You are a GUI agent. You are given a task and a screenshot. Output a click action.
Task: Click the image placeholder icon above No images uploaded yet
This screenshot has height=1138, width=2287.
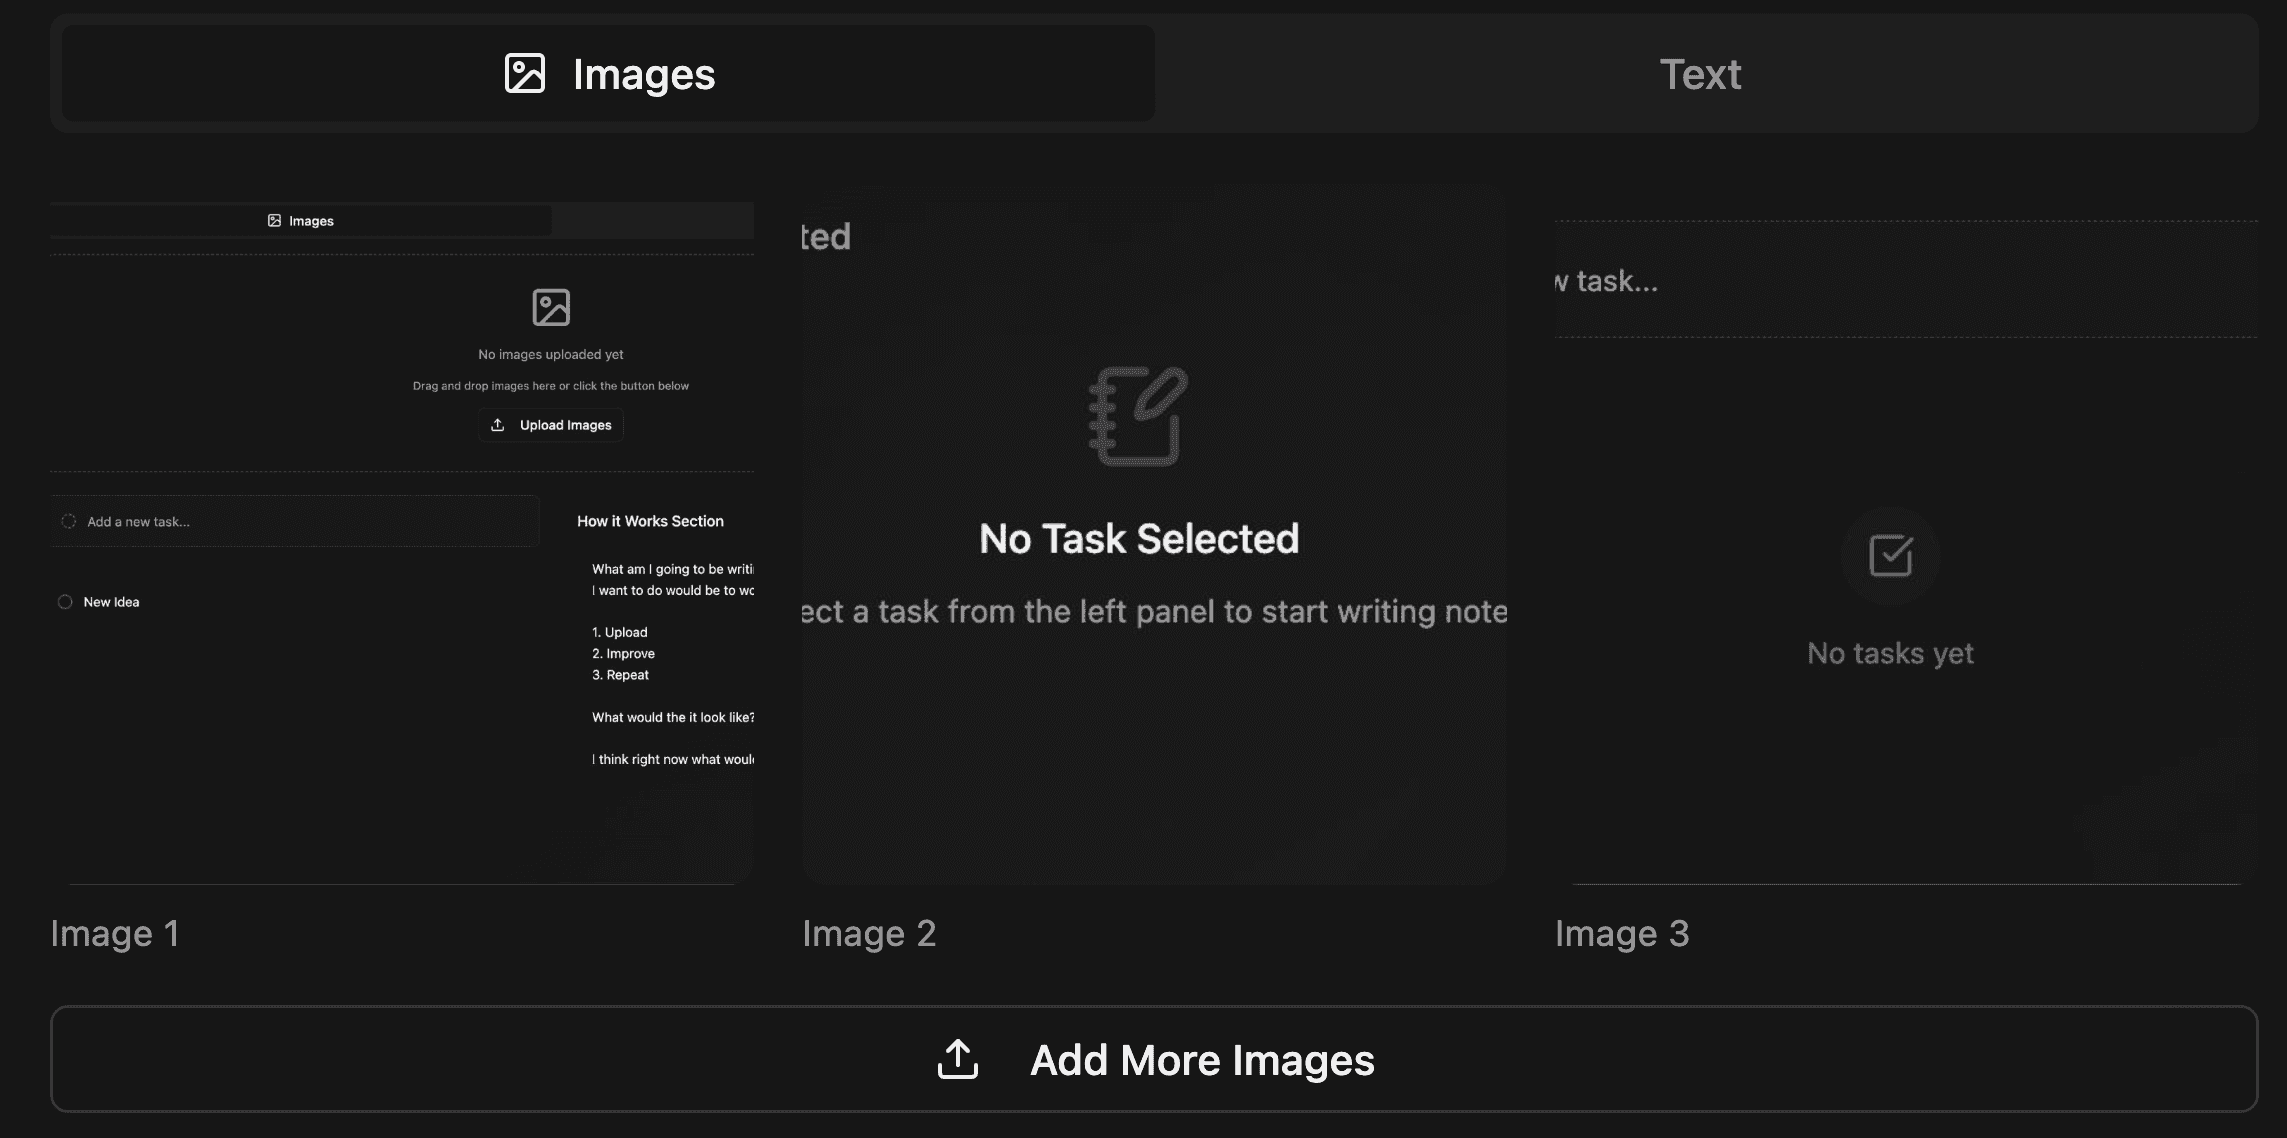tap(551, 307)
